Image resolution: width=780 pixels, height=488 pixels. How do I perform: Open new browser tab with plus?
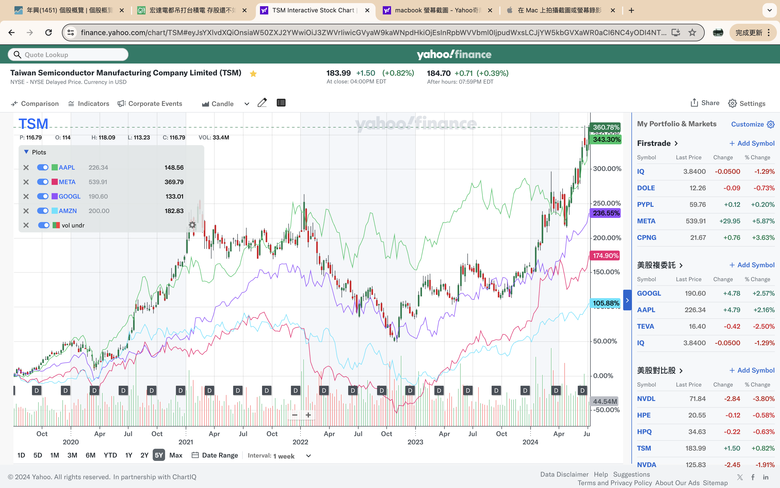click(x=631, y=10)
